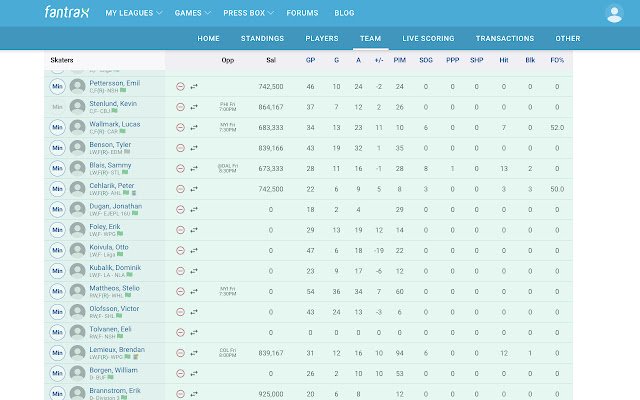This screenshot has height=400, width=640.
Task: Click trade arrows icon for Wallmark, Lucas
Action: click(194, 127)
